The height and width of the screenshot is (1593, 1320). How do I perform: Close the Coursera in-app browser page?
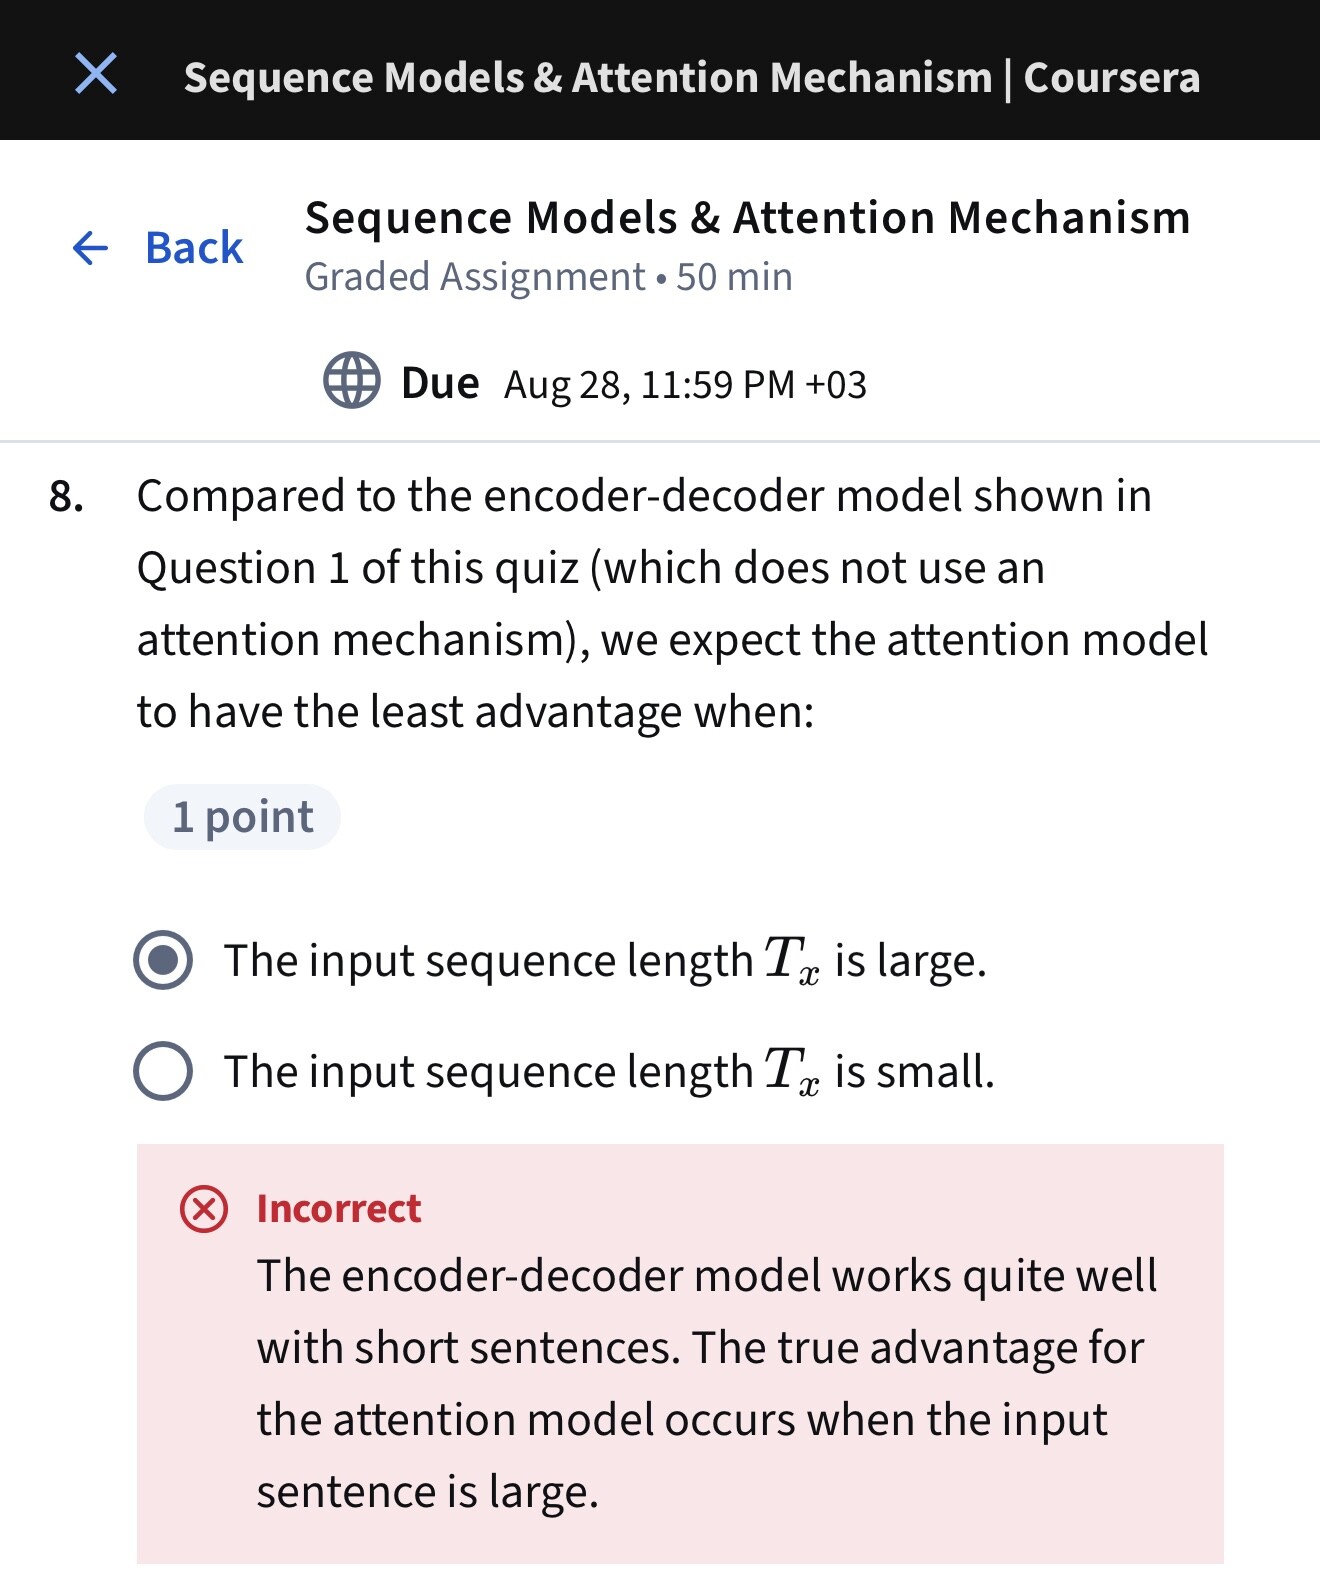click(96, 74)
